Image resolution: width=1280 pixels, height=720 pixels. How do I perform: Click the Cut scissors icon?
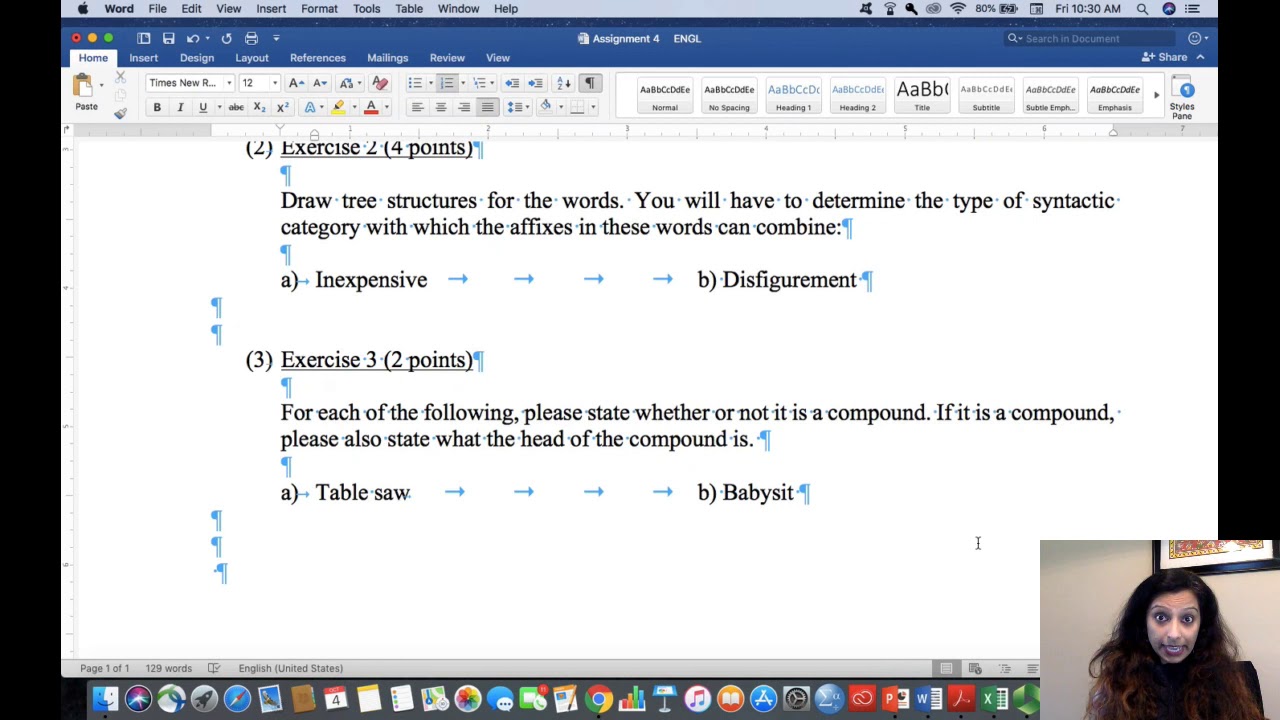(x=120, y=77)
